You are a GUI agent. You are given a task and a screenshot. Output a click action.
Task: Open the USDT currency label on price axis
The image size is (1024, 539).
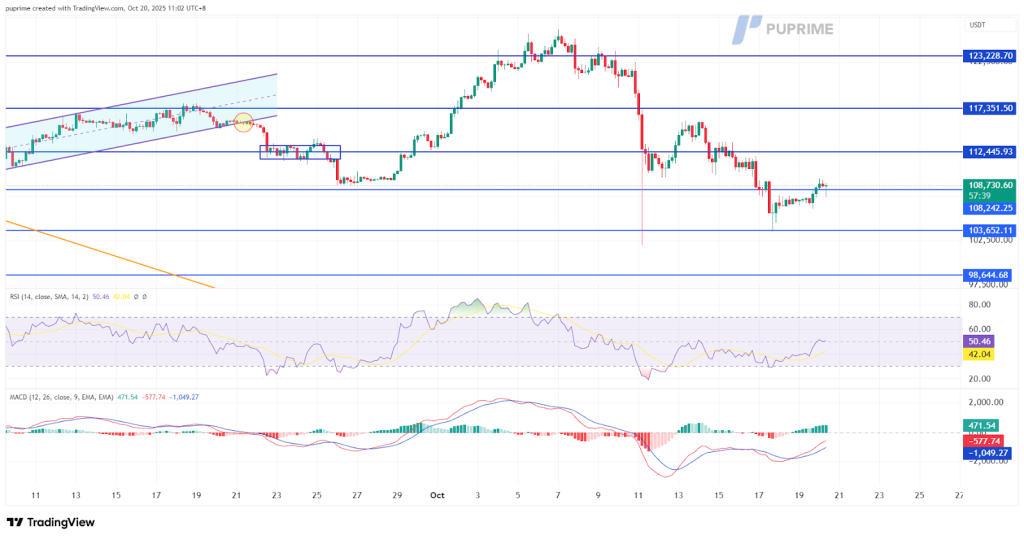[977, 25]
